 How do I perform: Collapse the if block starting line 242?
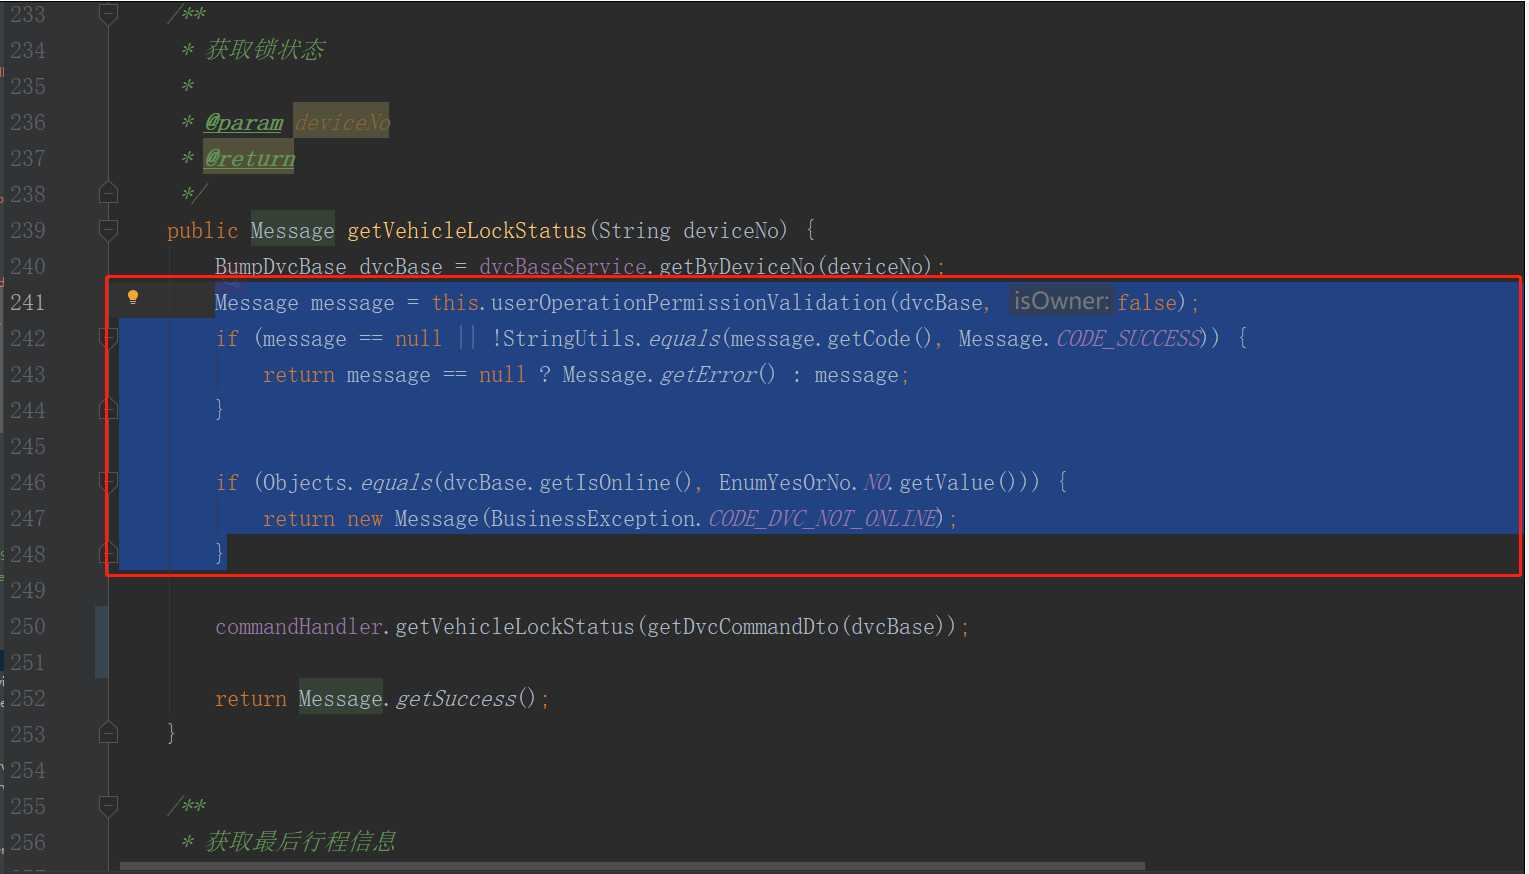tap(109, 338)
